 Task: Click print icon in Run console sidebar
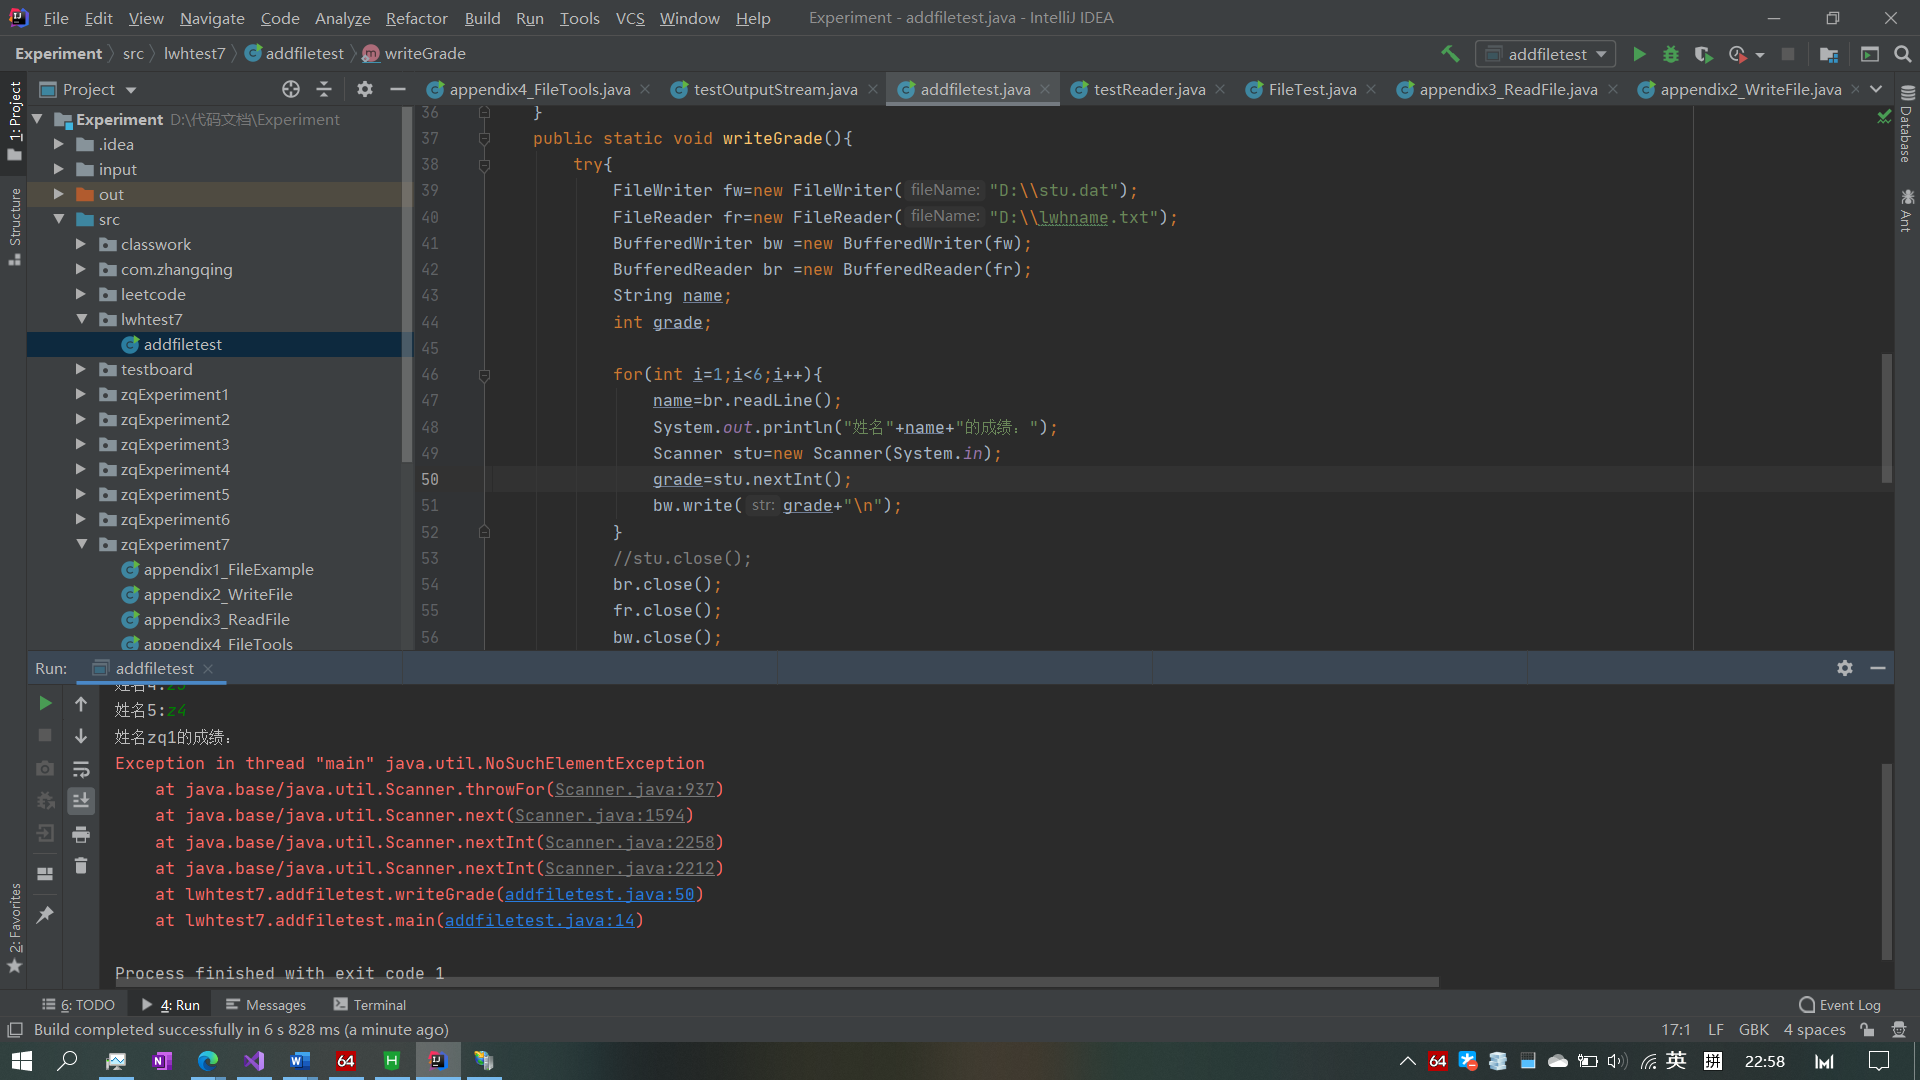81,834
